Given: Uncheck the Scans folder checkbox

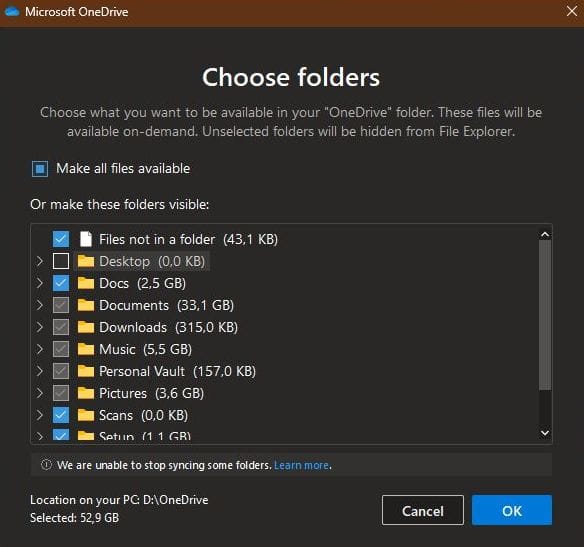Looking at the screenshot, I should coord(61,415).
